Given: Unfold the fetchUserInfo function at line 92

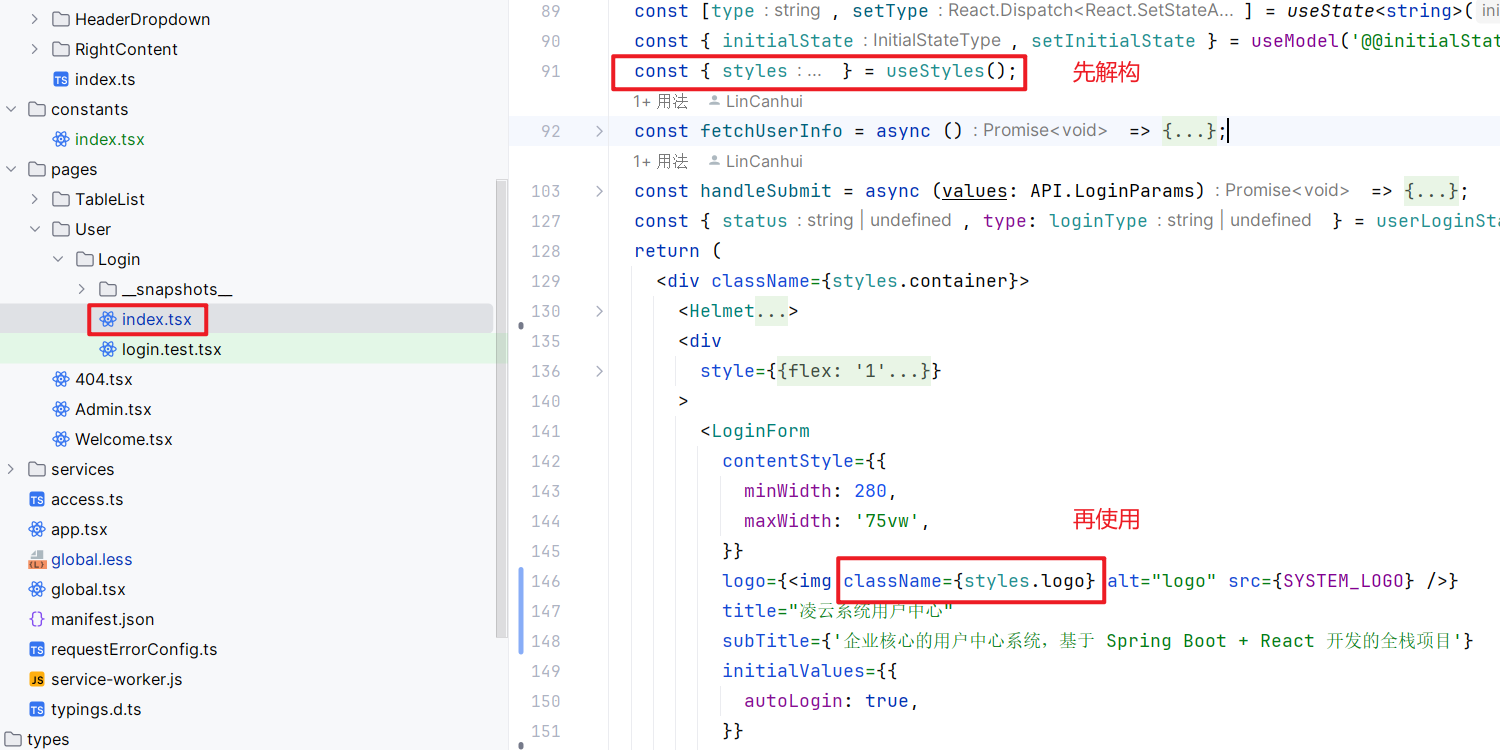Looking at the screenshot, I should tap(599, 131).
